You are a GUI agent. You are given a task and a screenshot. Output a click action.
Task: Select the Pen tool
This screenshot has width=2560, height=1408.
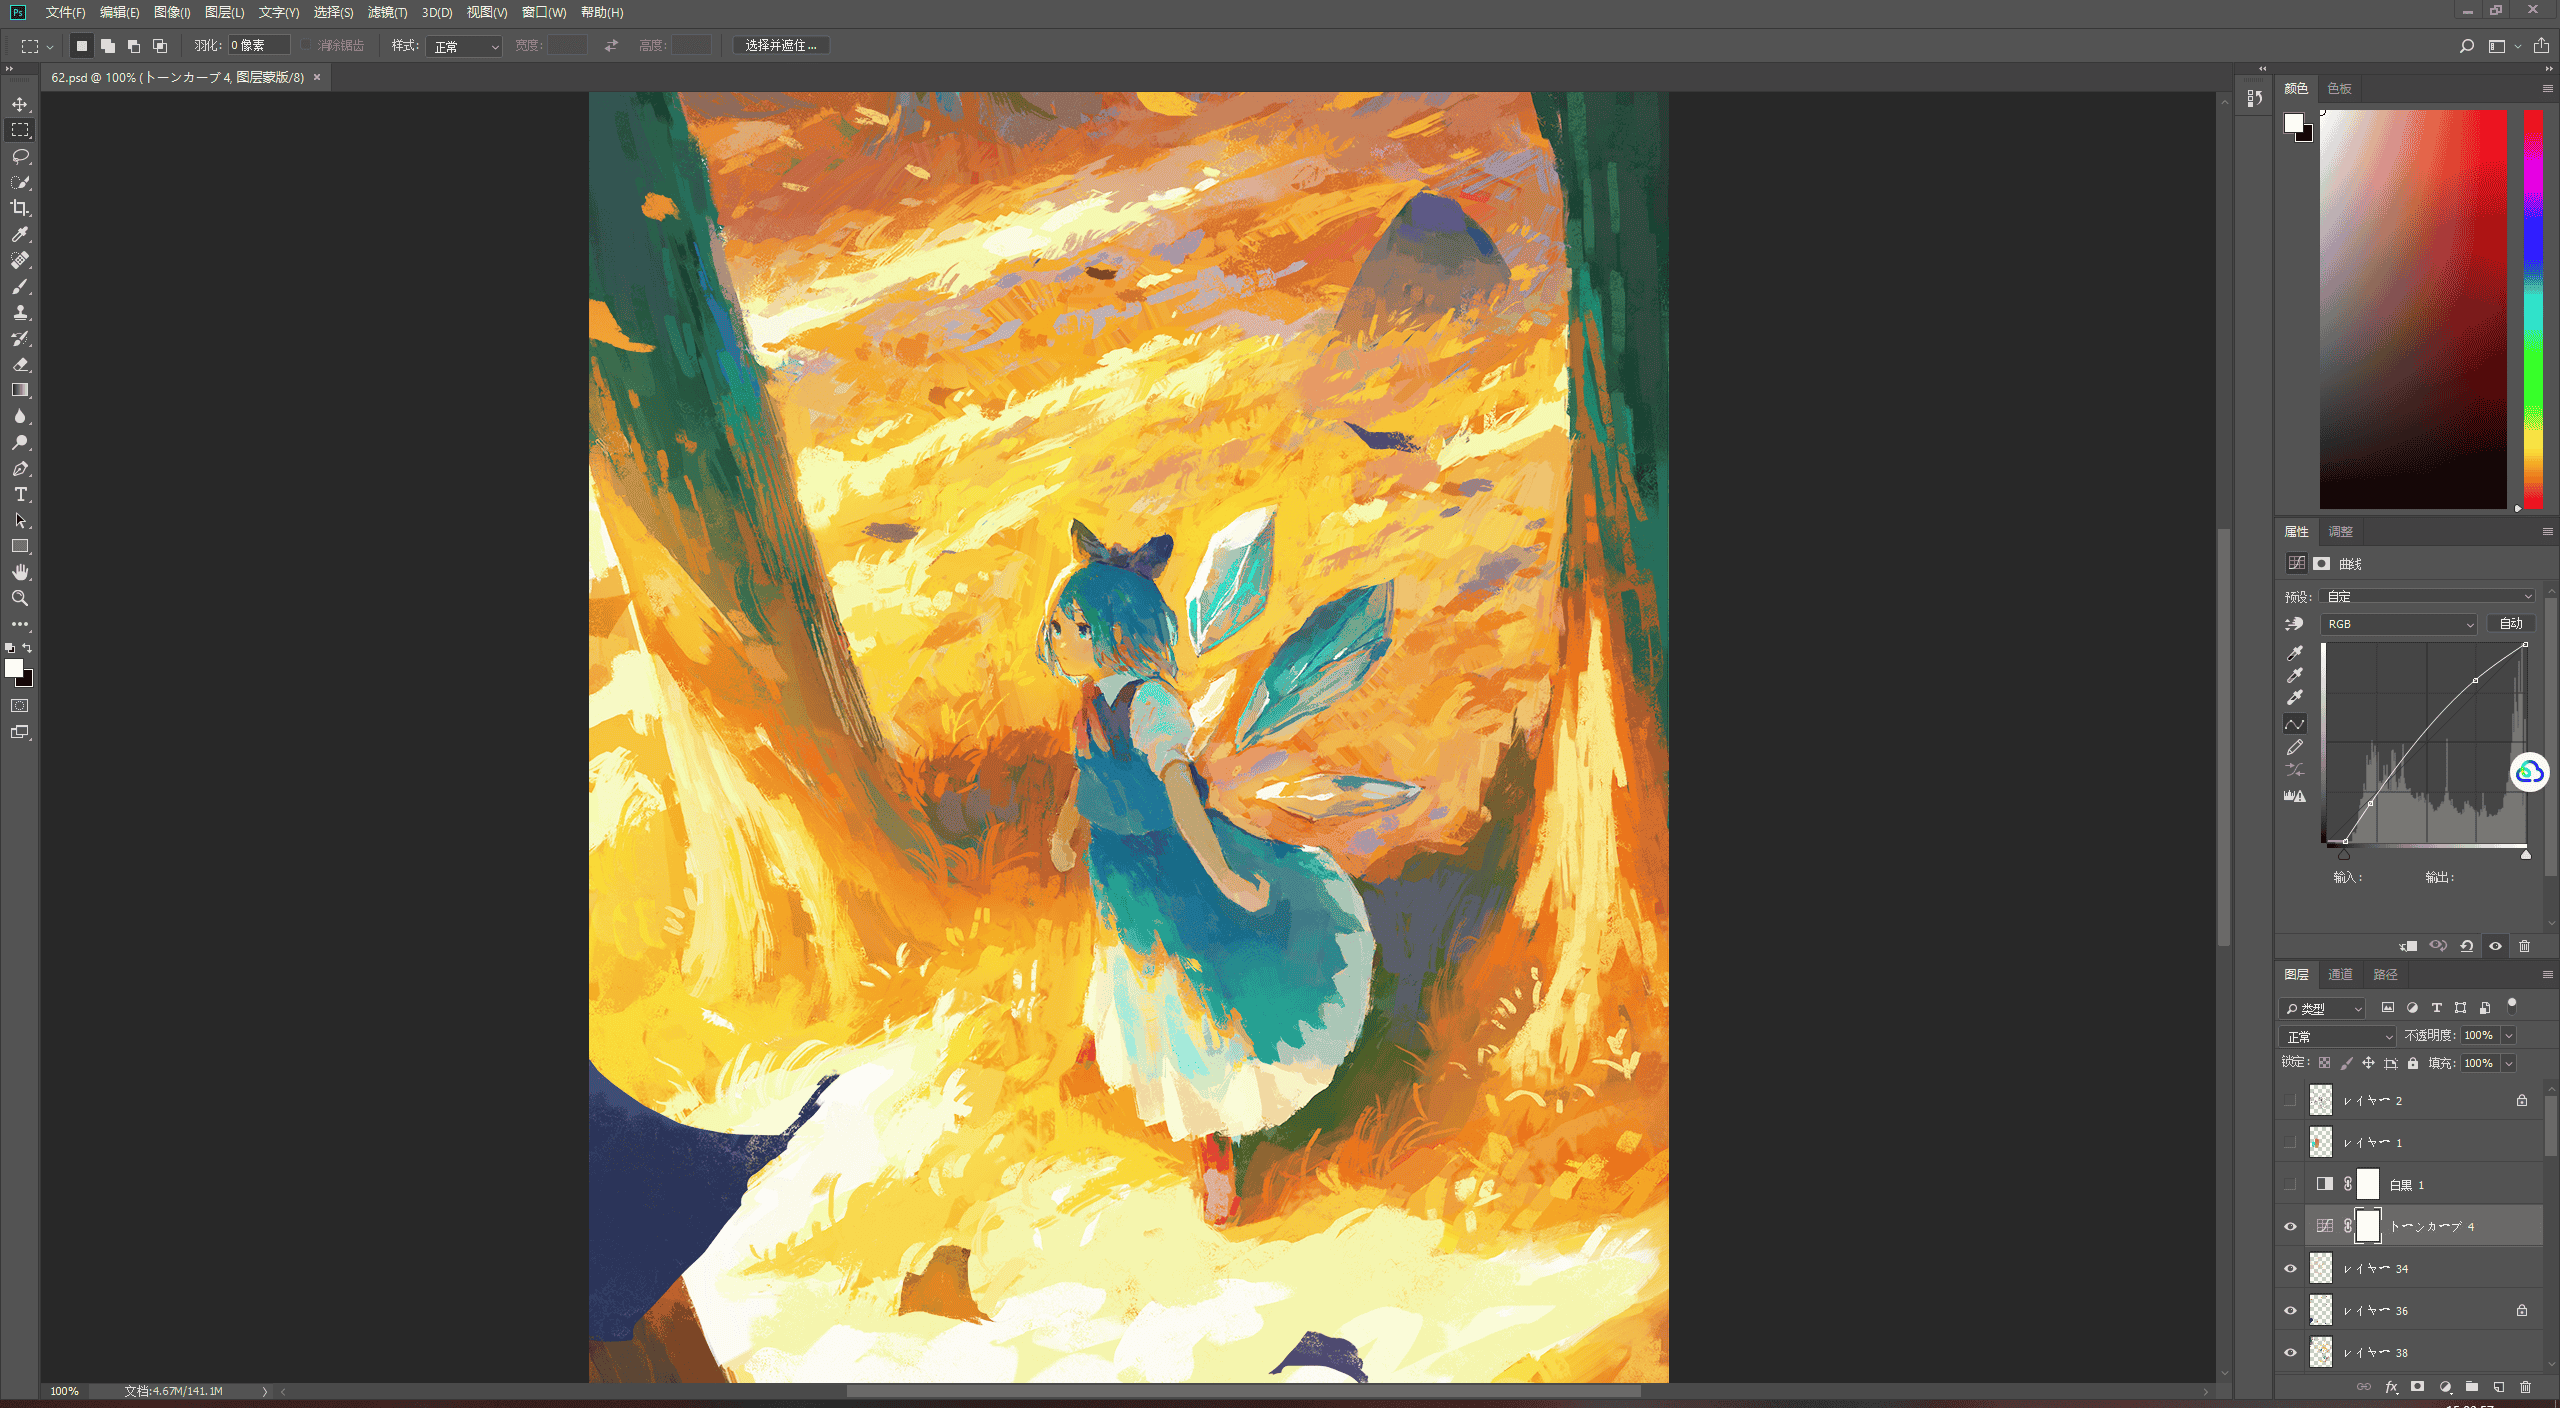pyautogui.click(x=20, y=468)
